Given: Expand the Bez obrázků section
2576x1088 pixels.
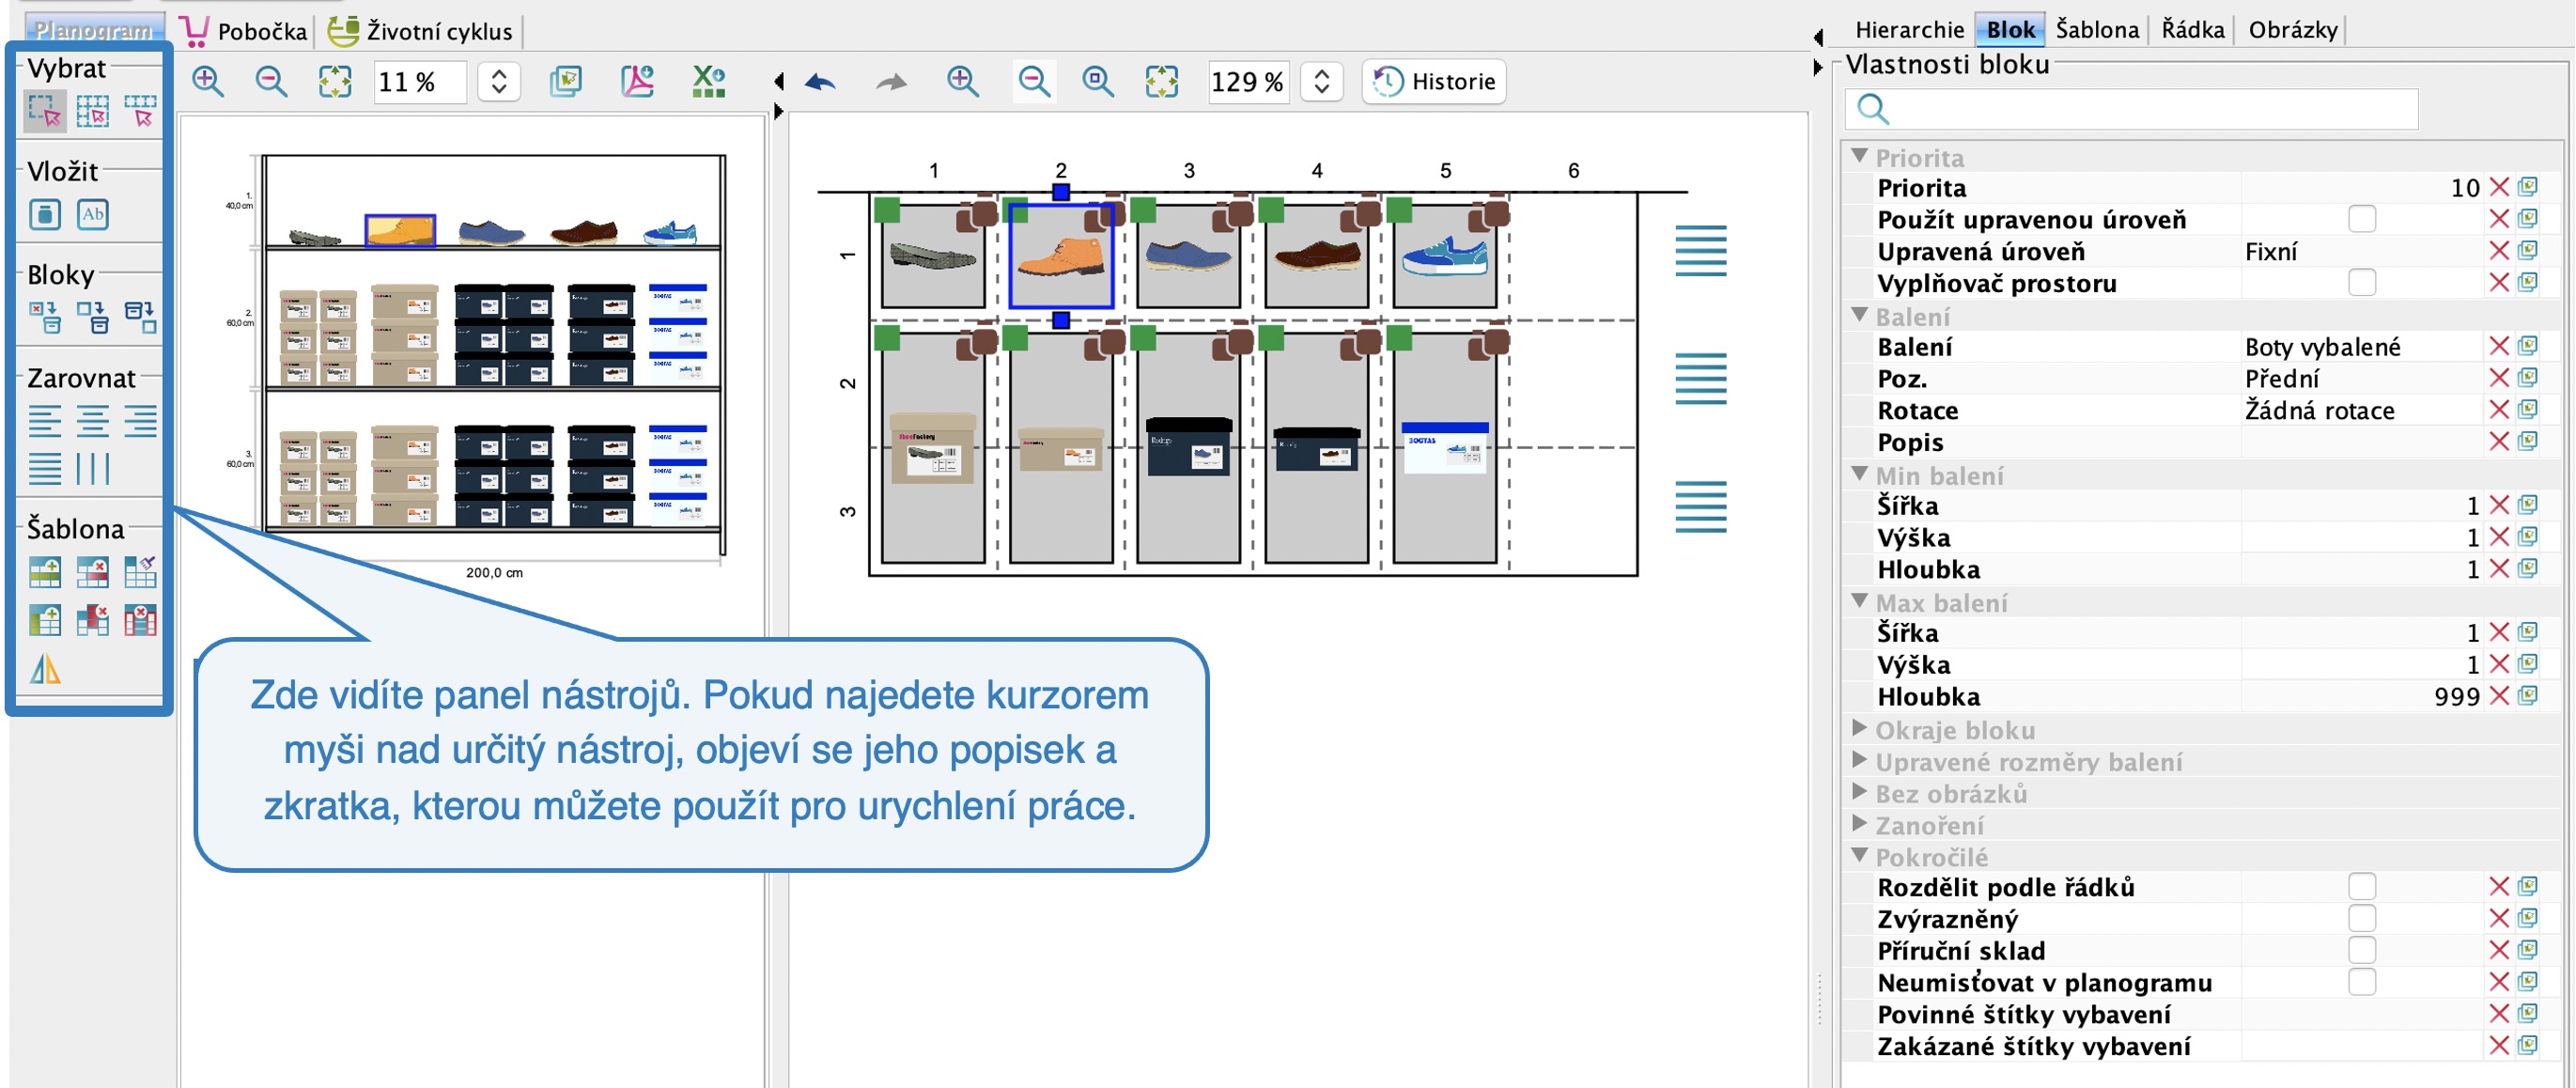Looking at the screenshot, I should 1859,792.
